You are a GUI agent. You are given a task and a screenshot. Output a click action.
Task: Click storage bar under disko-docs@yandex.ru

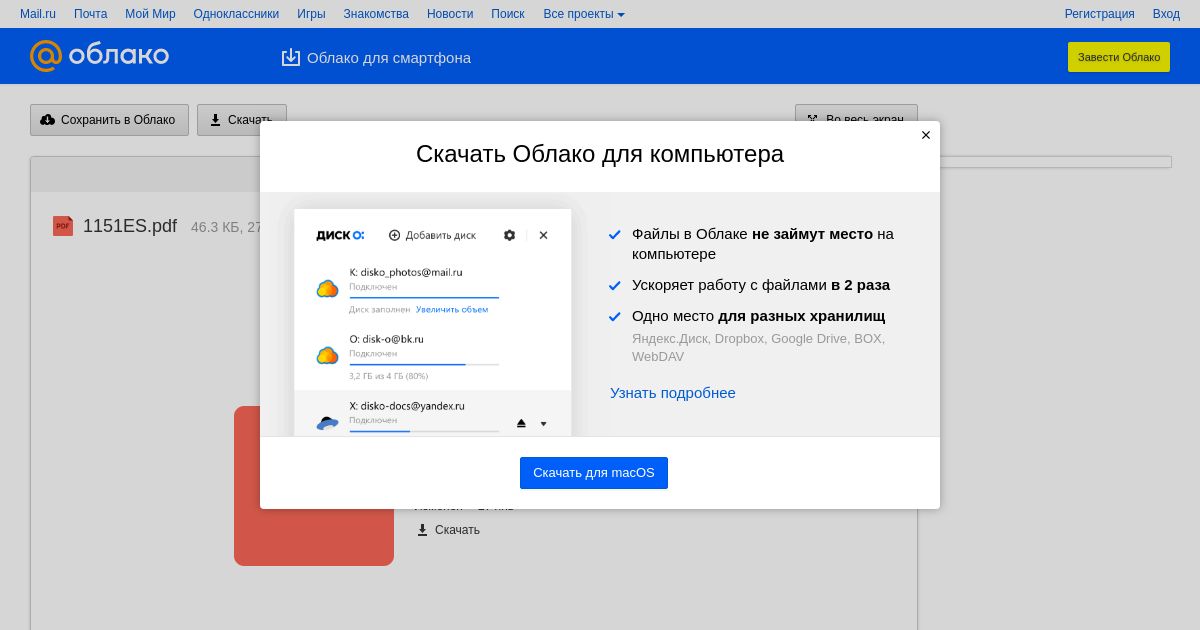424,431
